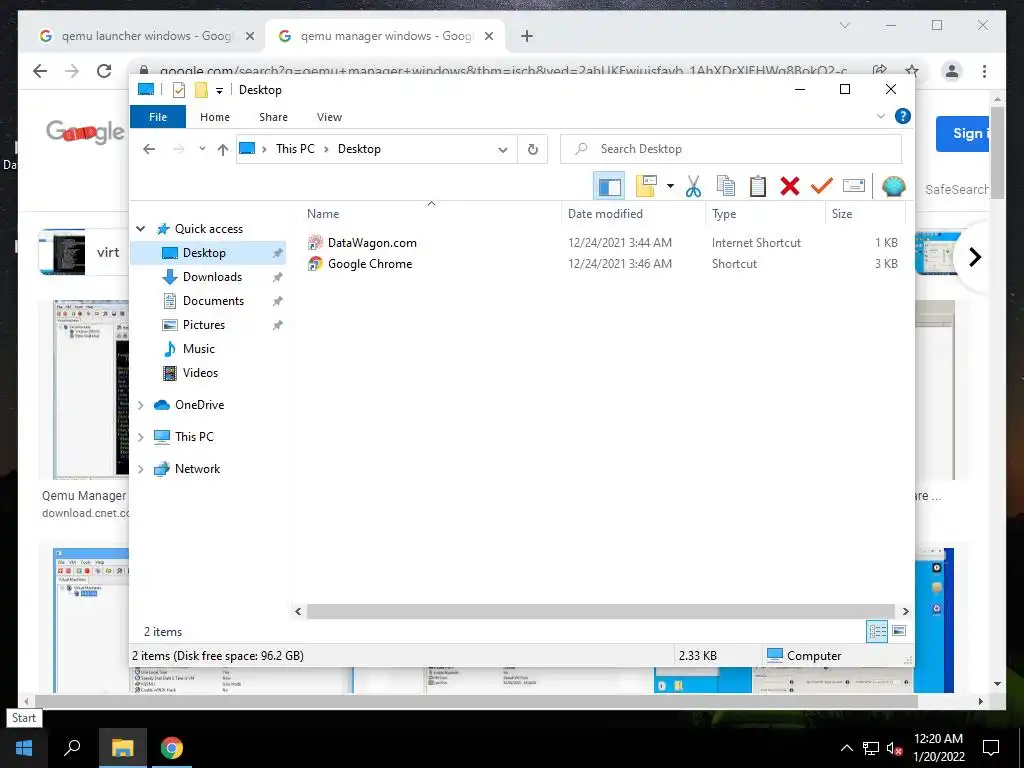Screen dimensions: 1024x768
Task: Click the Properties quick access toolbar icon
Action: coord(178,90)
